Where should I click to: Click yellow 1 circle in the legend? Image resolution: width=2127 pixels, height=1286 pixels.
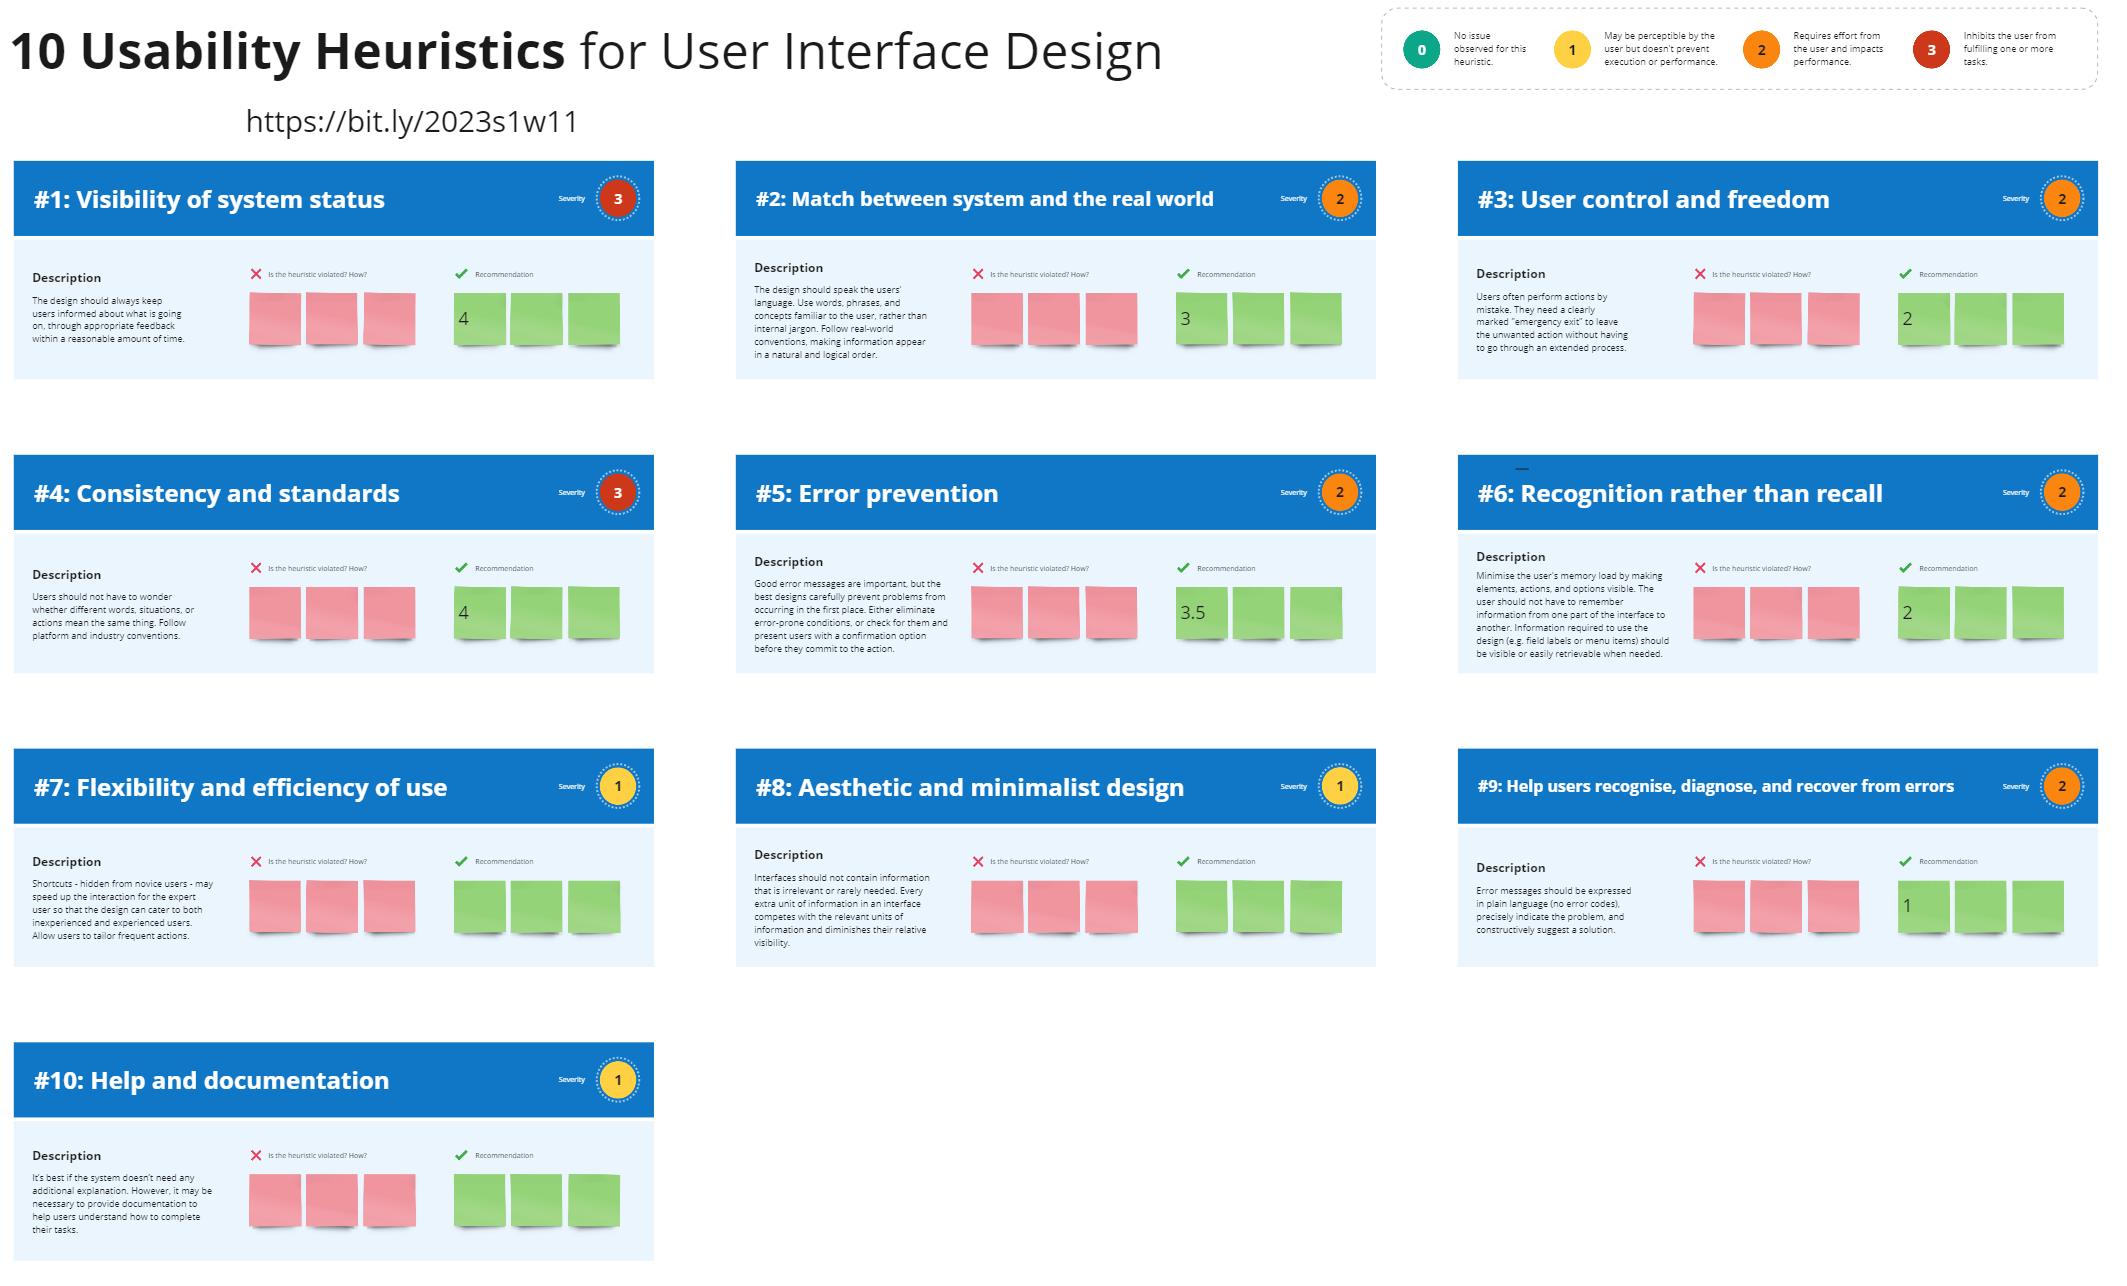[x=1571, y=50]
